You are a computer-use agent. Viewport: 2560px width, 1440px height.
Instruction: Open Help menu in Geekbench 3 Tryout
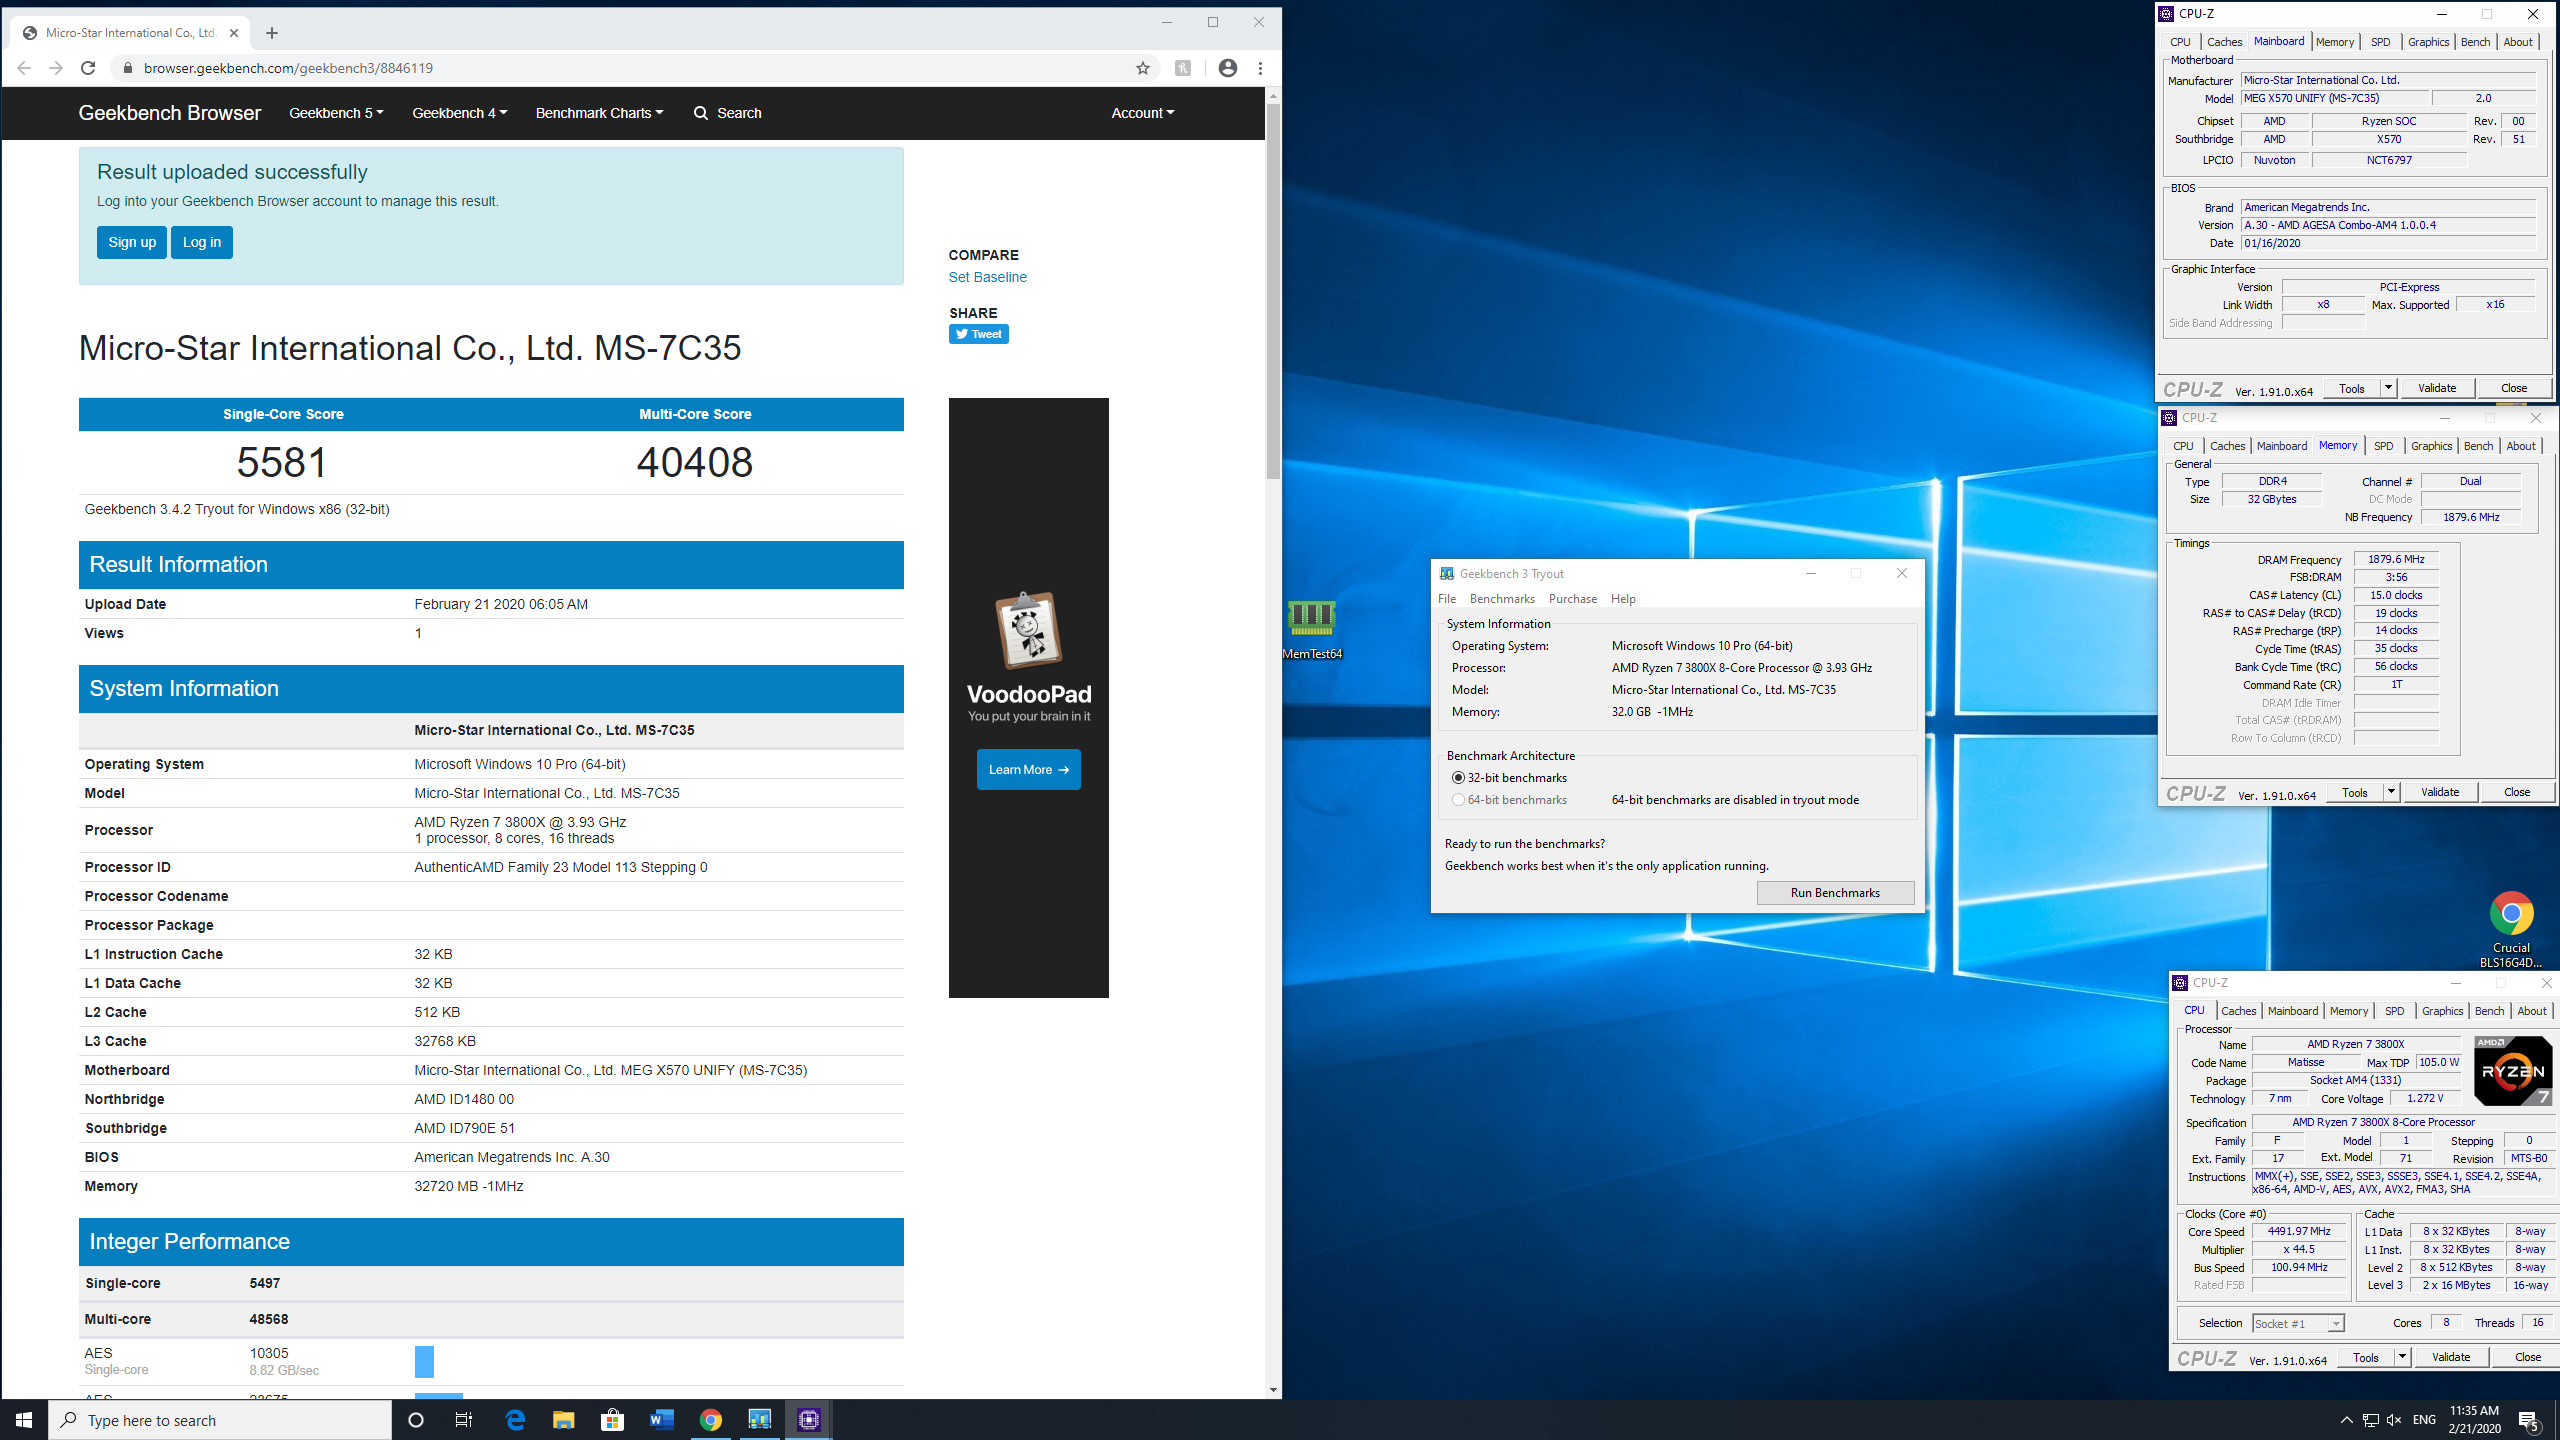click(1623, 599)
